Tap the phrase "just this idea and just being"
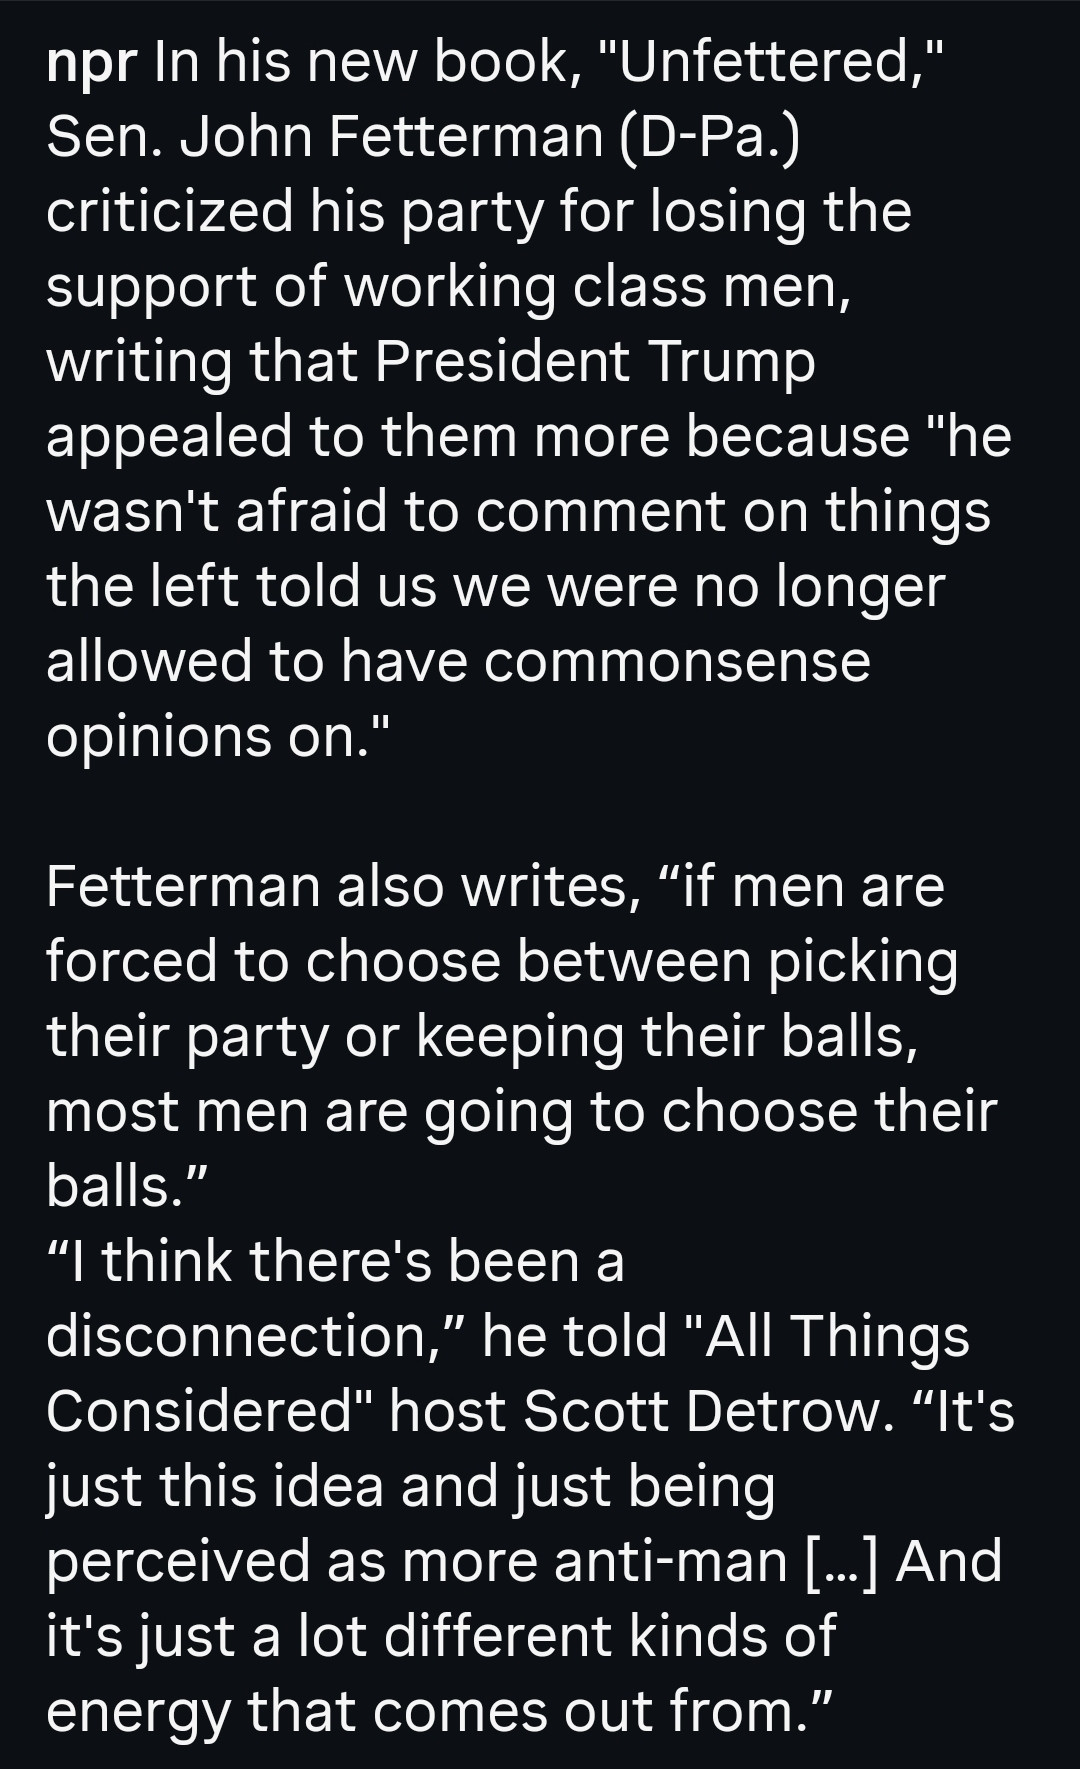This screenshot has width=1080, height=1769. pos(410,1487)
